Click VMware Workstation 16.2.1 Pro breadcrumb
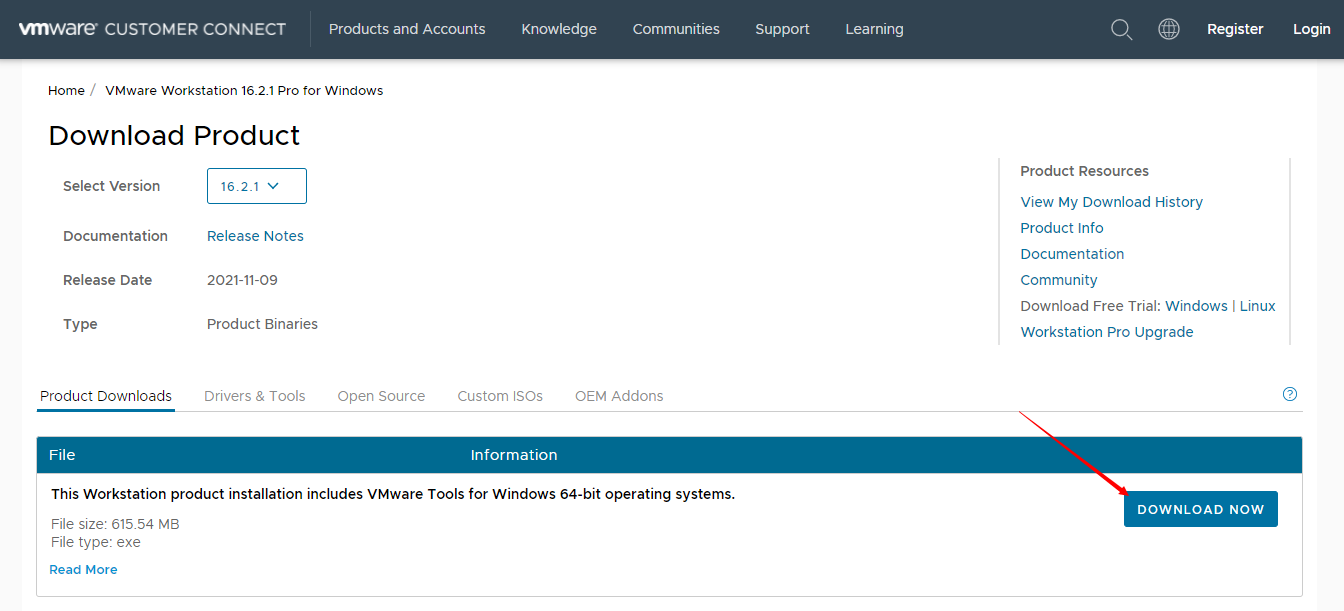 [244, 90]
